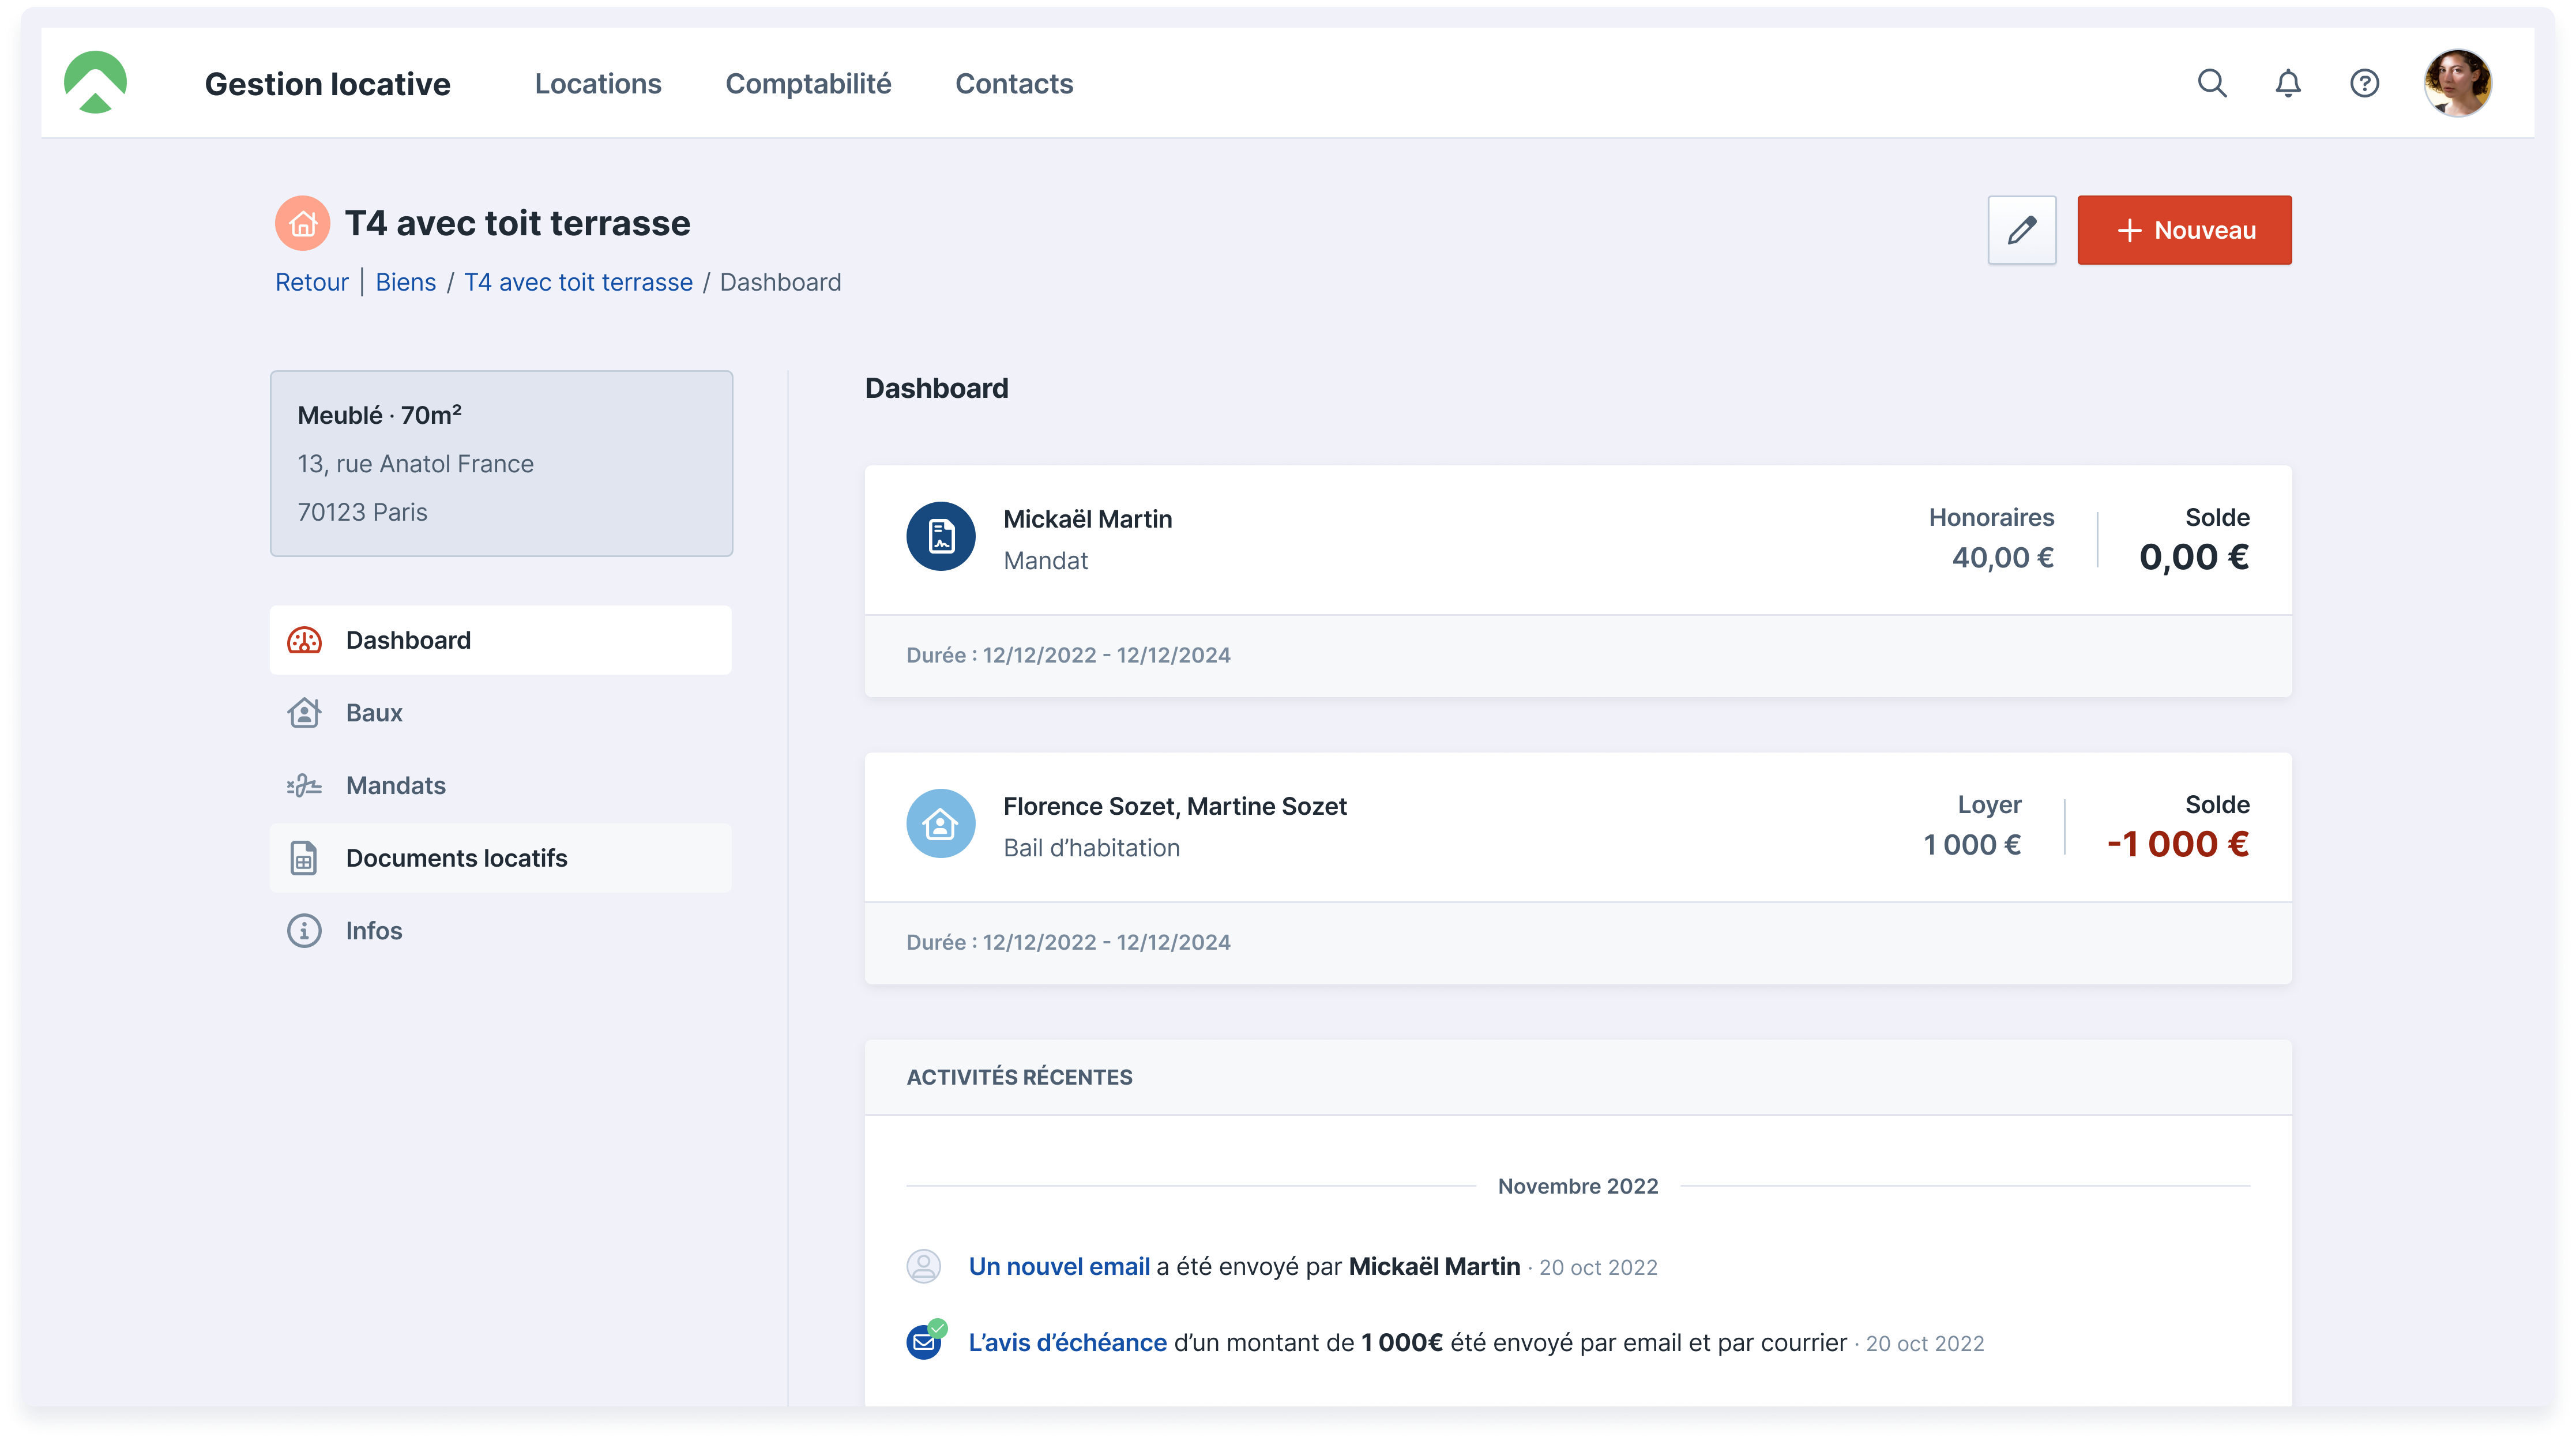Open the L'avis d'échéance link
This screenshot has height=1441, width=2576.
[x=1067, y=1343]
